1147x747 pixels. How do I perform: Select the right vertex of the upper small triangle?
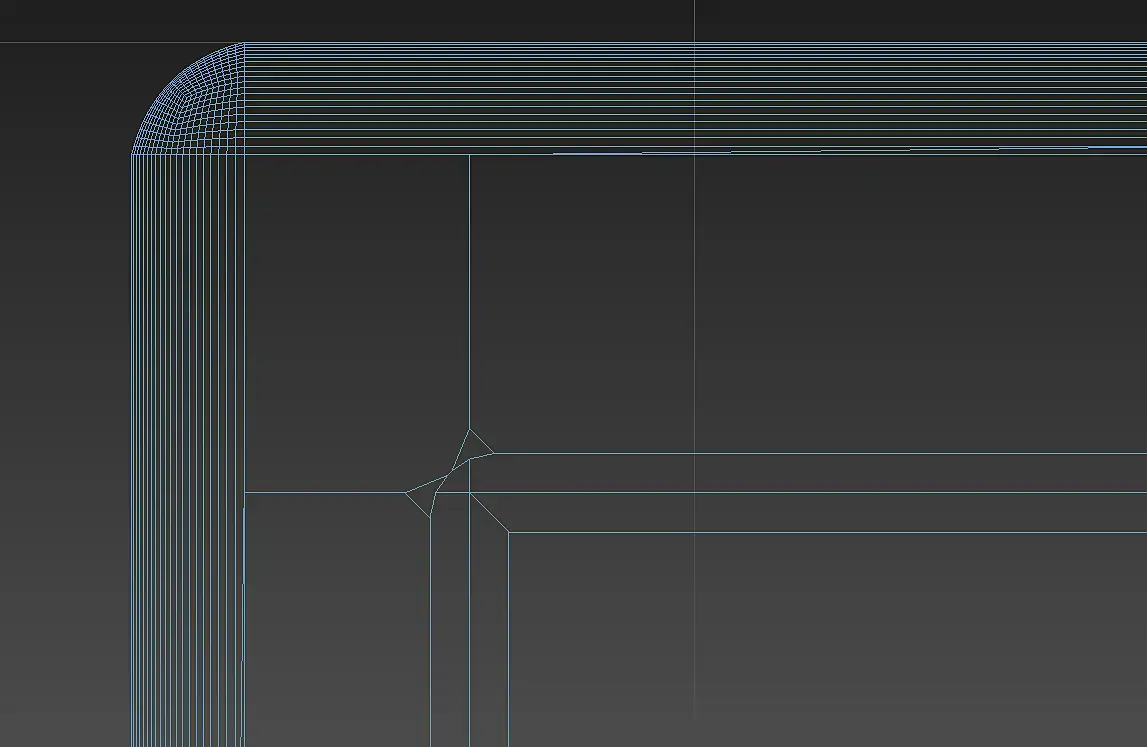494,453
